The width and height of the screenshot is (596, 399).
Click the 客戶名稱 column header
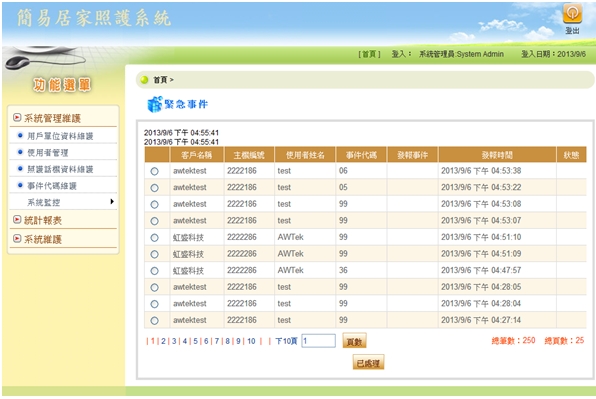(197, 155)
